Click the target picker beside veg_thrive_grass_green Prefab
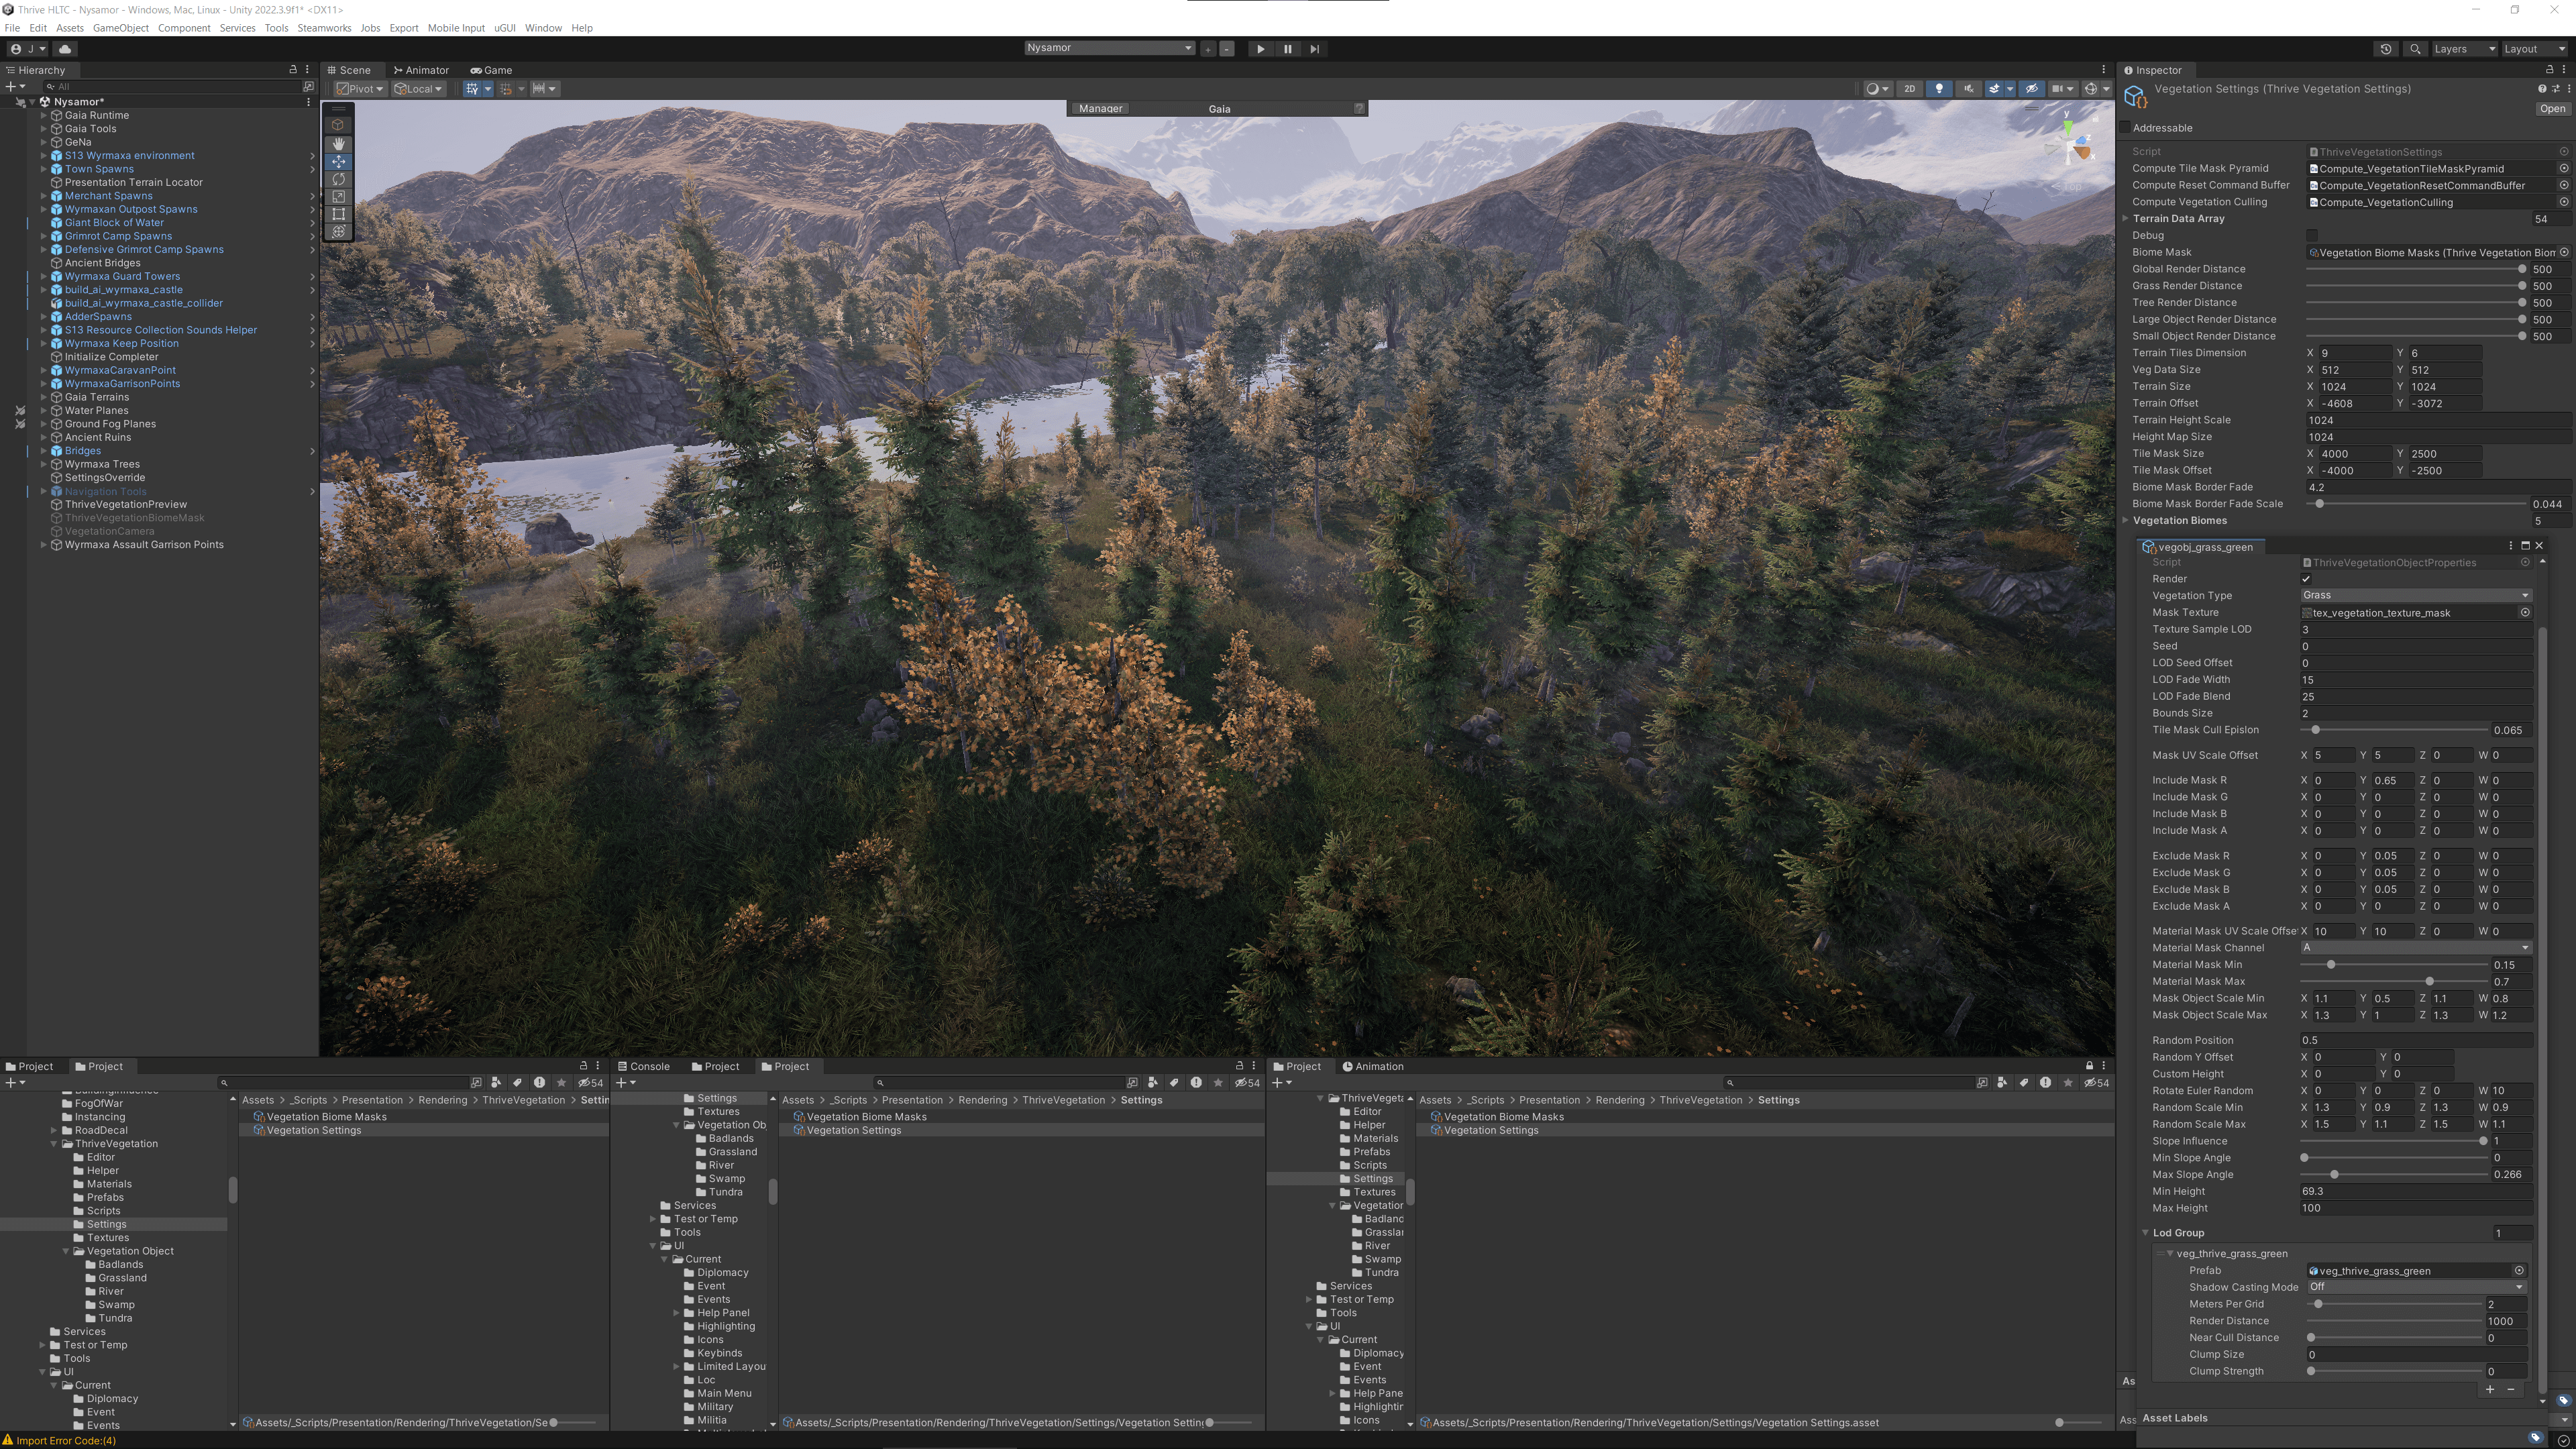The height and width of the screenshot is (1449, 2576). click(2519, 1271)
